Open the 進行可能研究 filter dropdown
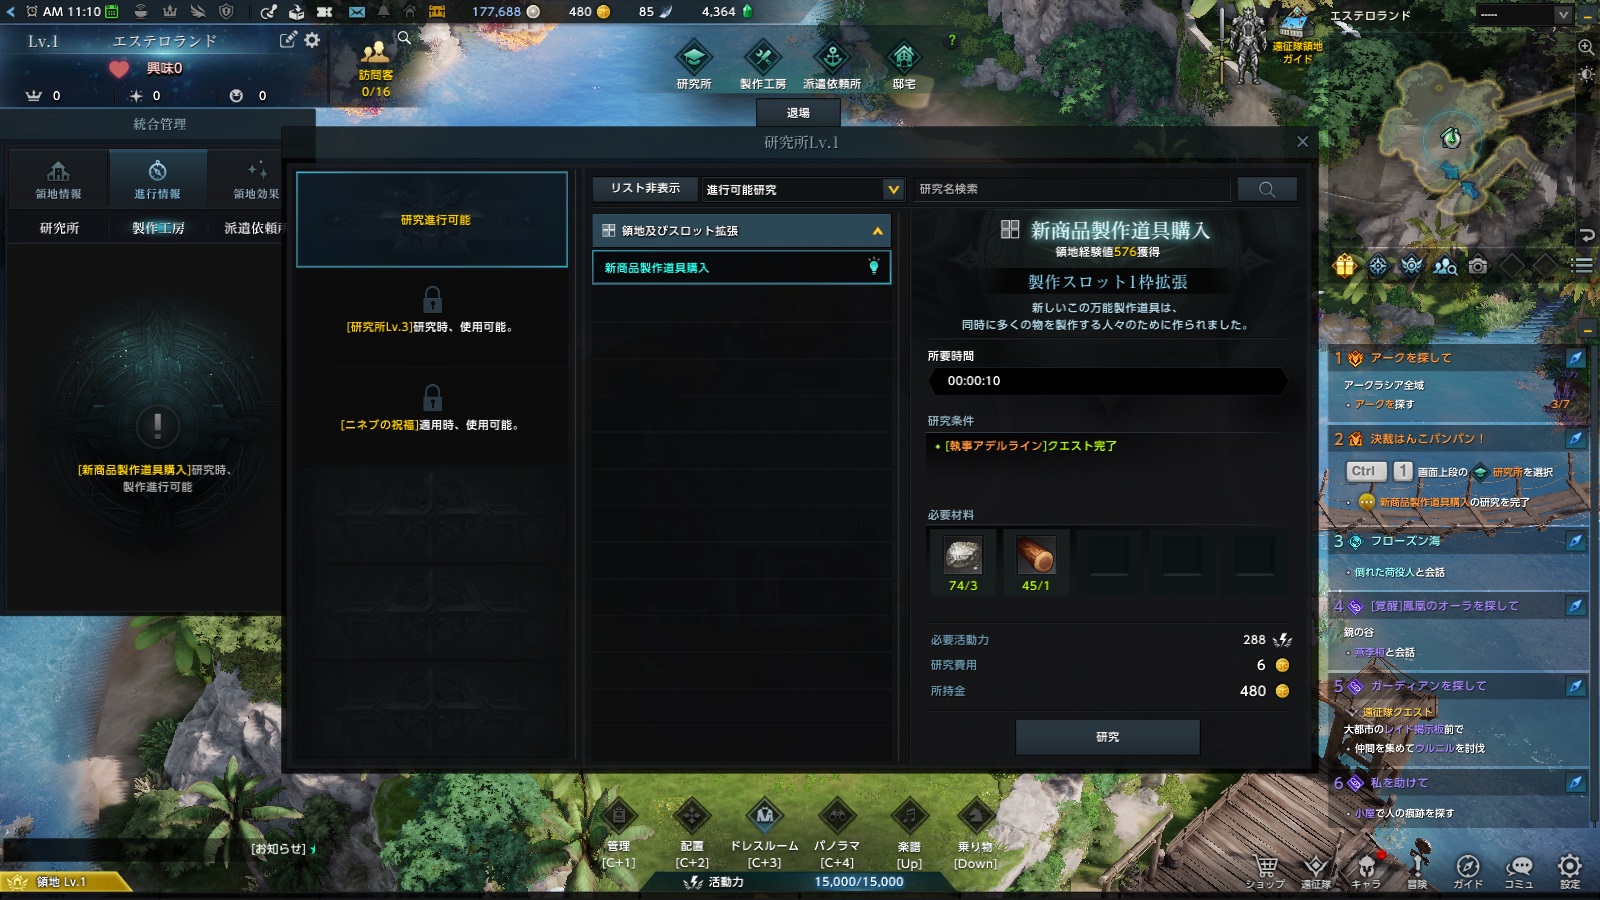The image size is (1600, 900). pyautogui.click(x=803, y=189)
